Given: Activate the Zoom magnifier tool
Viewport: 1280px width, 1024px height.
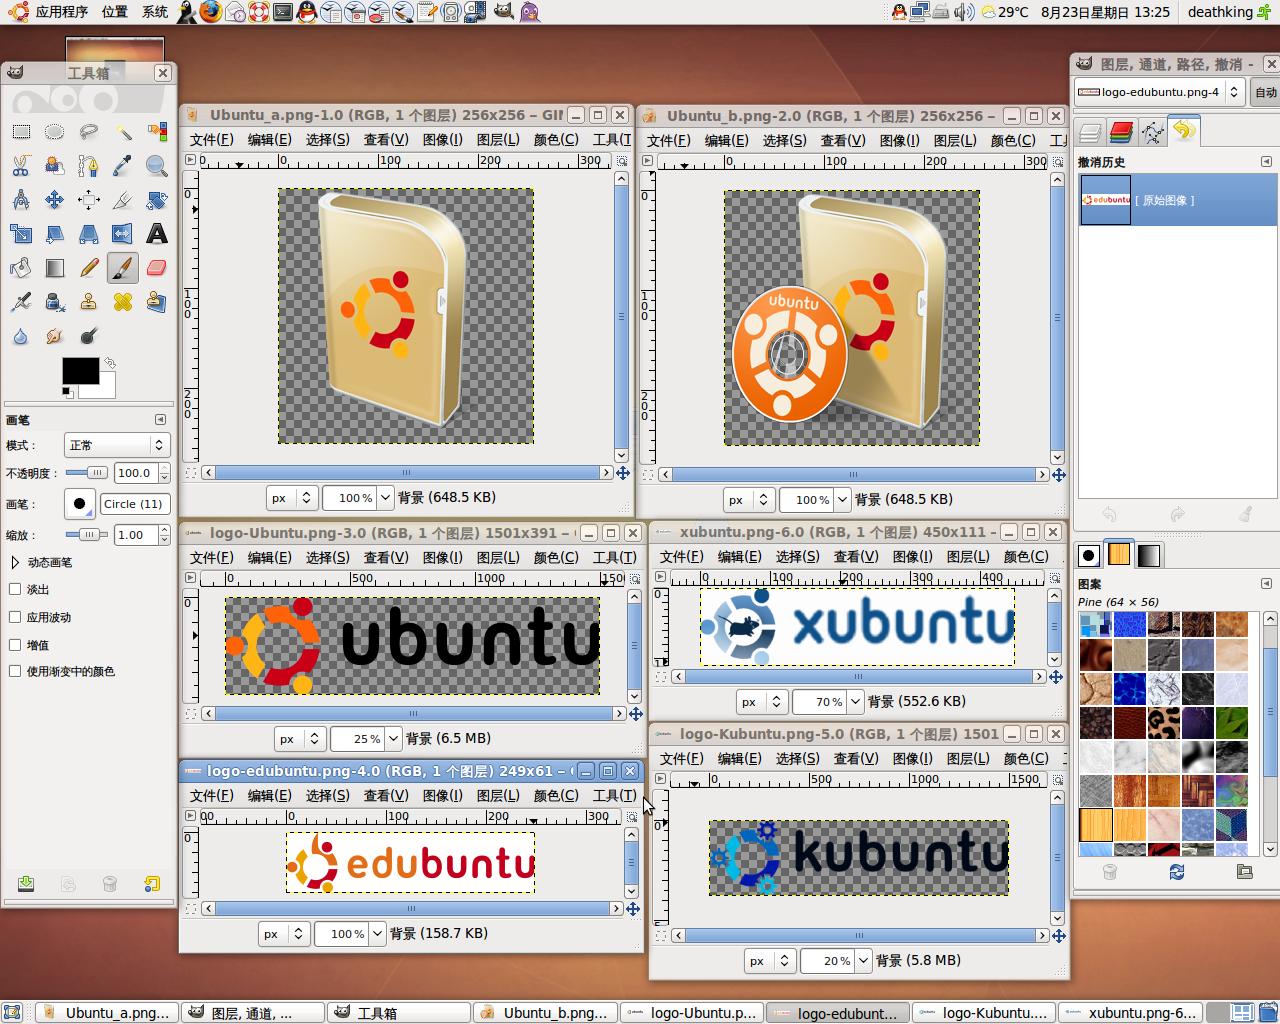Looking at the screenshot, I should (157, 166).
